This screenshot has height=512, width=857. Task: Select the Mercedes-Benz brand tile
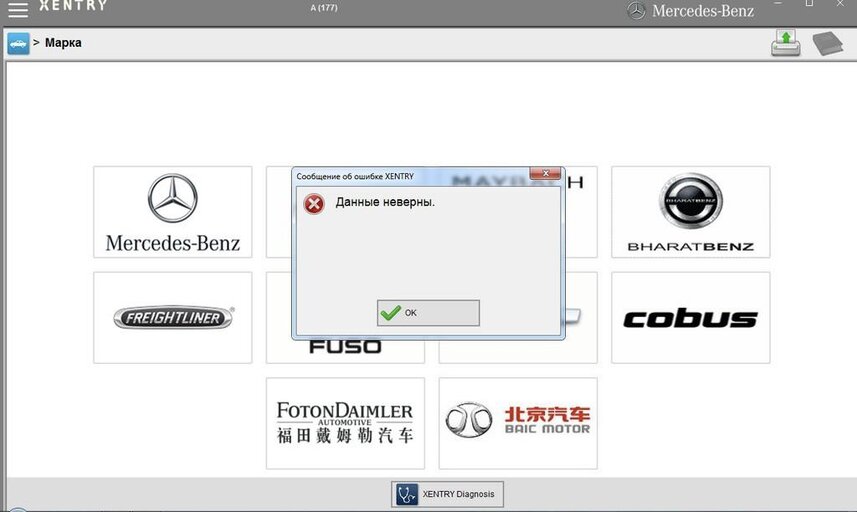tap(173, 212)
